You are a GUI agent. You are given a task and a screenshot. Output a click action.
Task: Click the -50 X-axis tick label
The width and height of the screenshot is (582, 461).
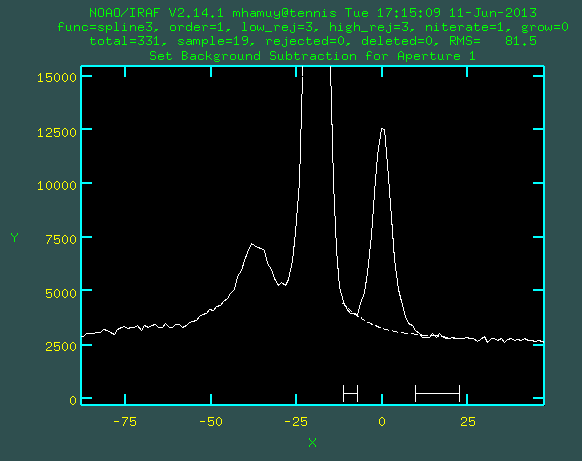tap(211, 422)
